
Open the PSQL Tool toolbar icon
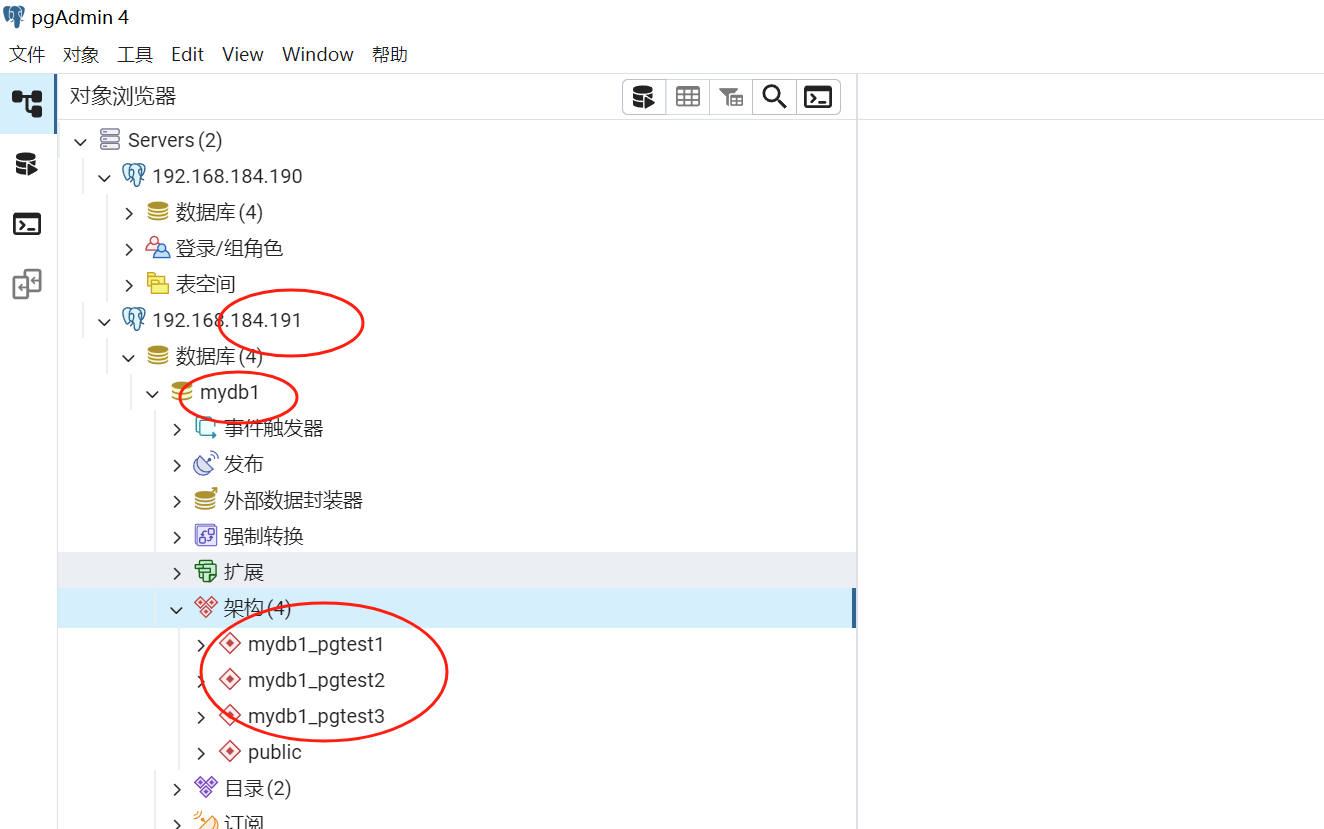(818, 97)
